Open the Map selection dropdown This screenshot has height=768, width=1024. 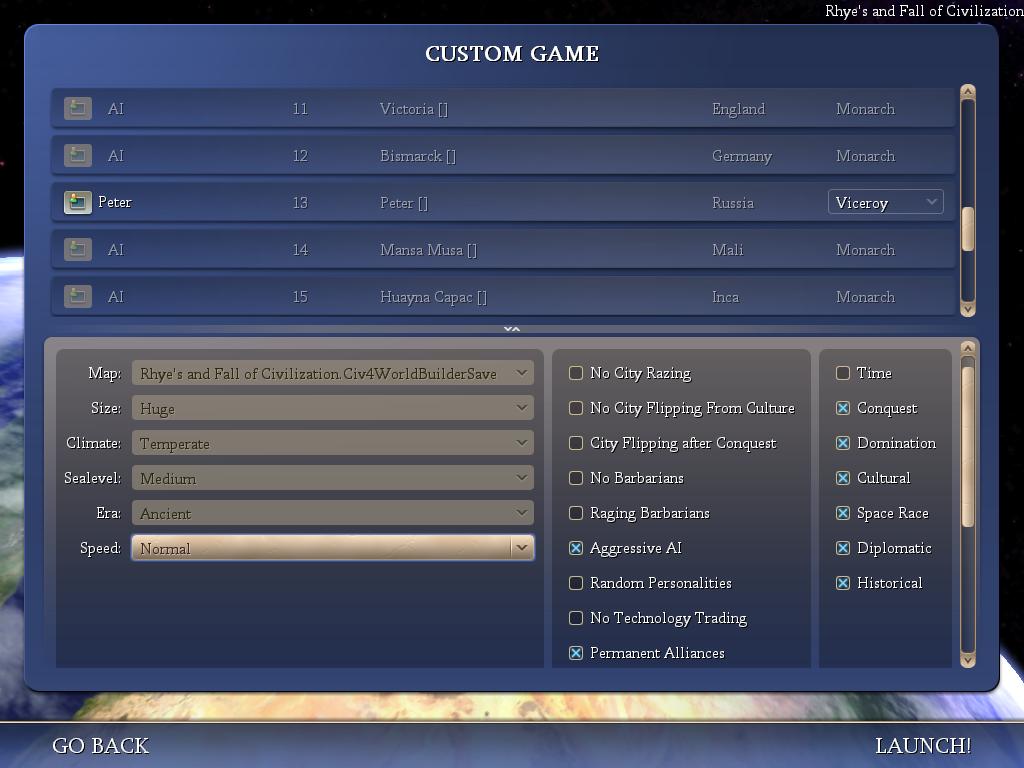coord(332,374)
